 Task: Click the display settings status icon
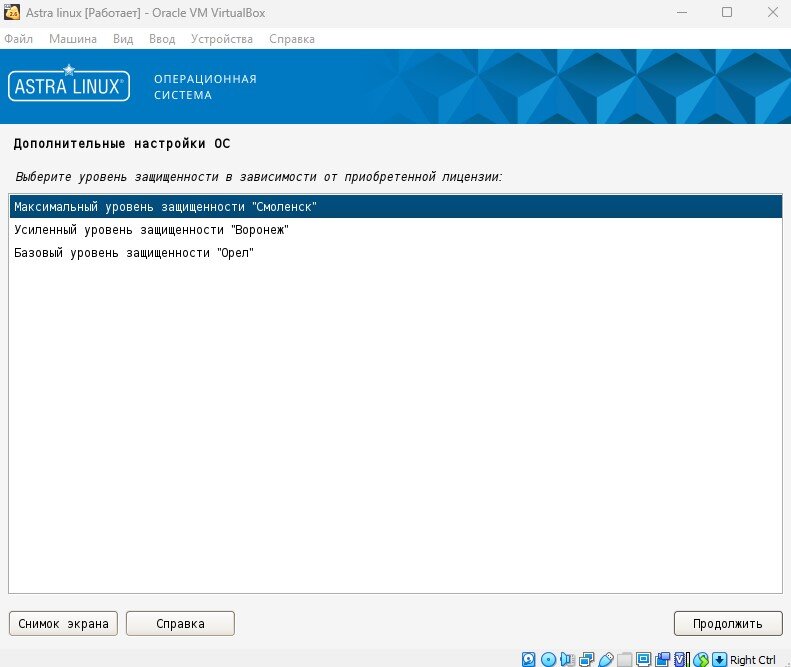pyautogui.click(x=644, y=659)
